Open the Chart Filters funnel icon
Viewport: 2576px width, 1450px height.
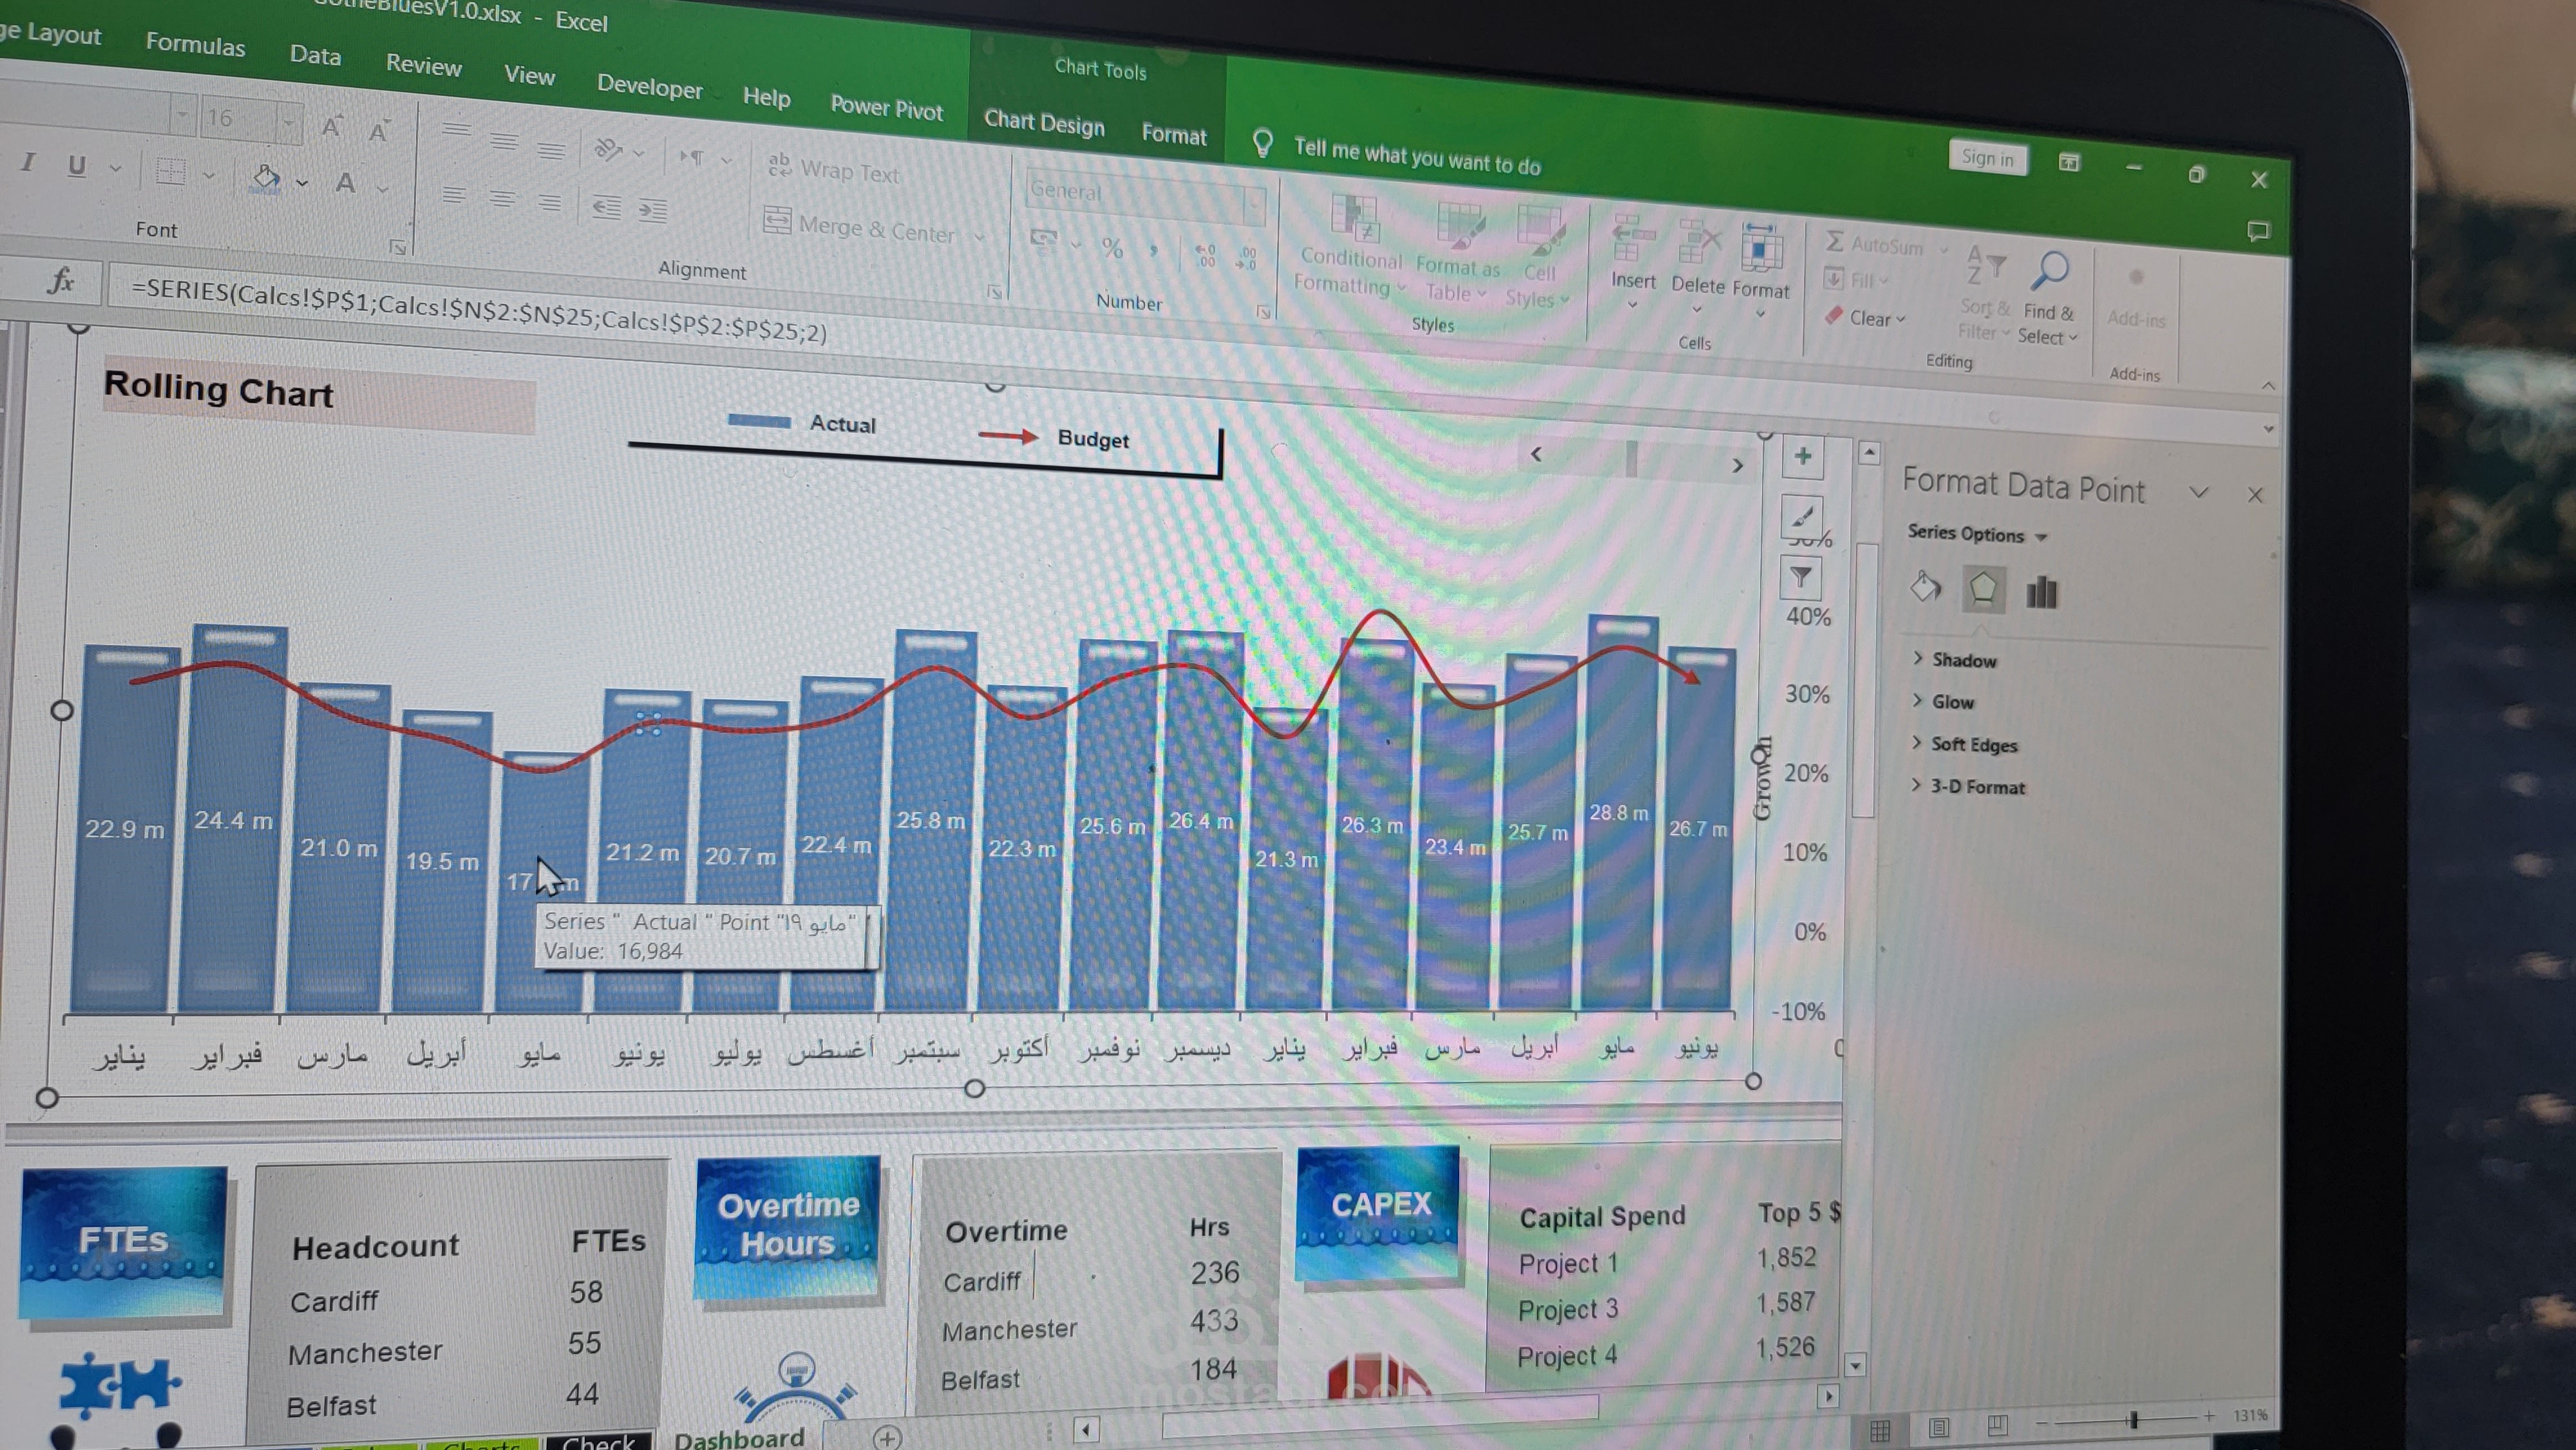(1801, 578)
